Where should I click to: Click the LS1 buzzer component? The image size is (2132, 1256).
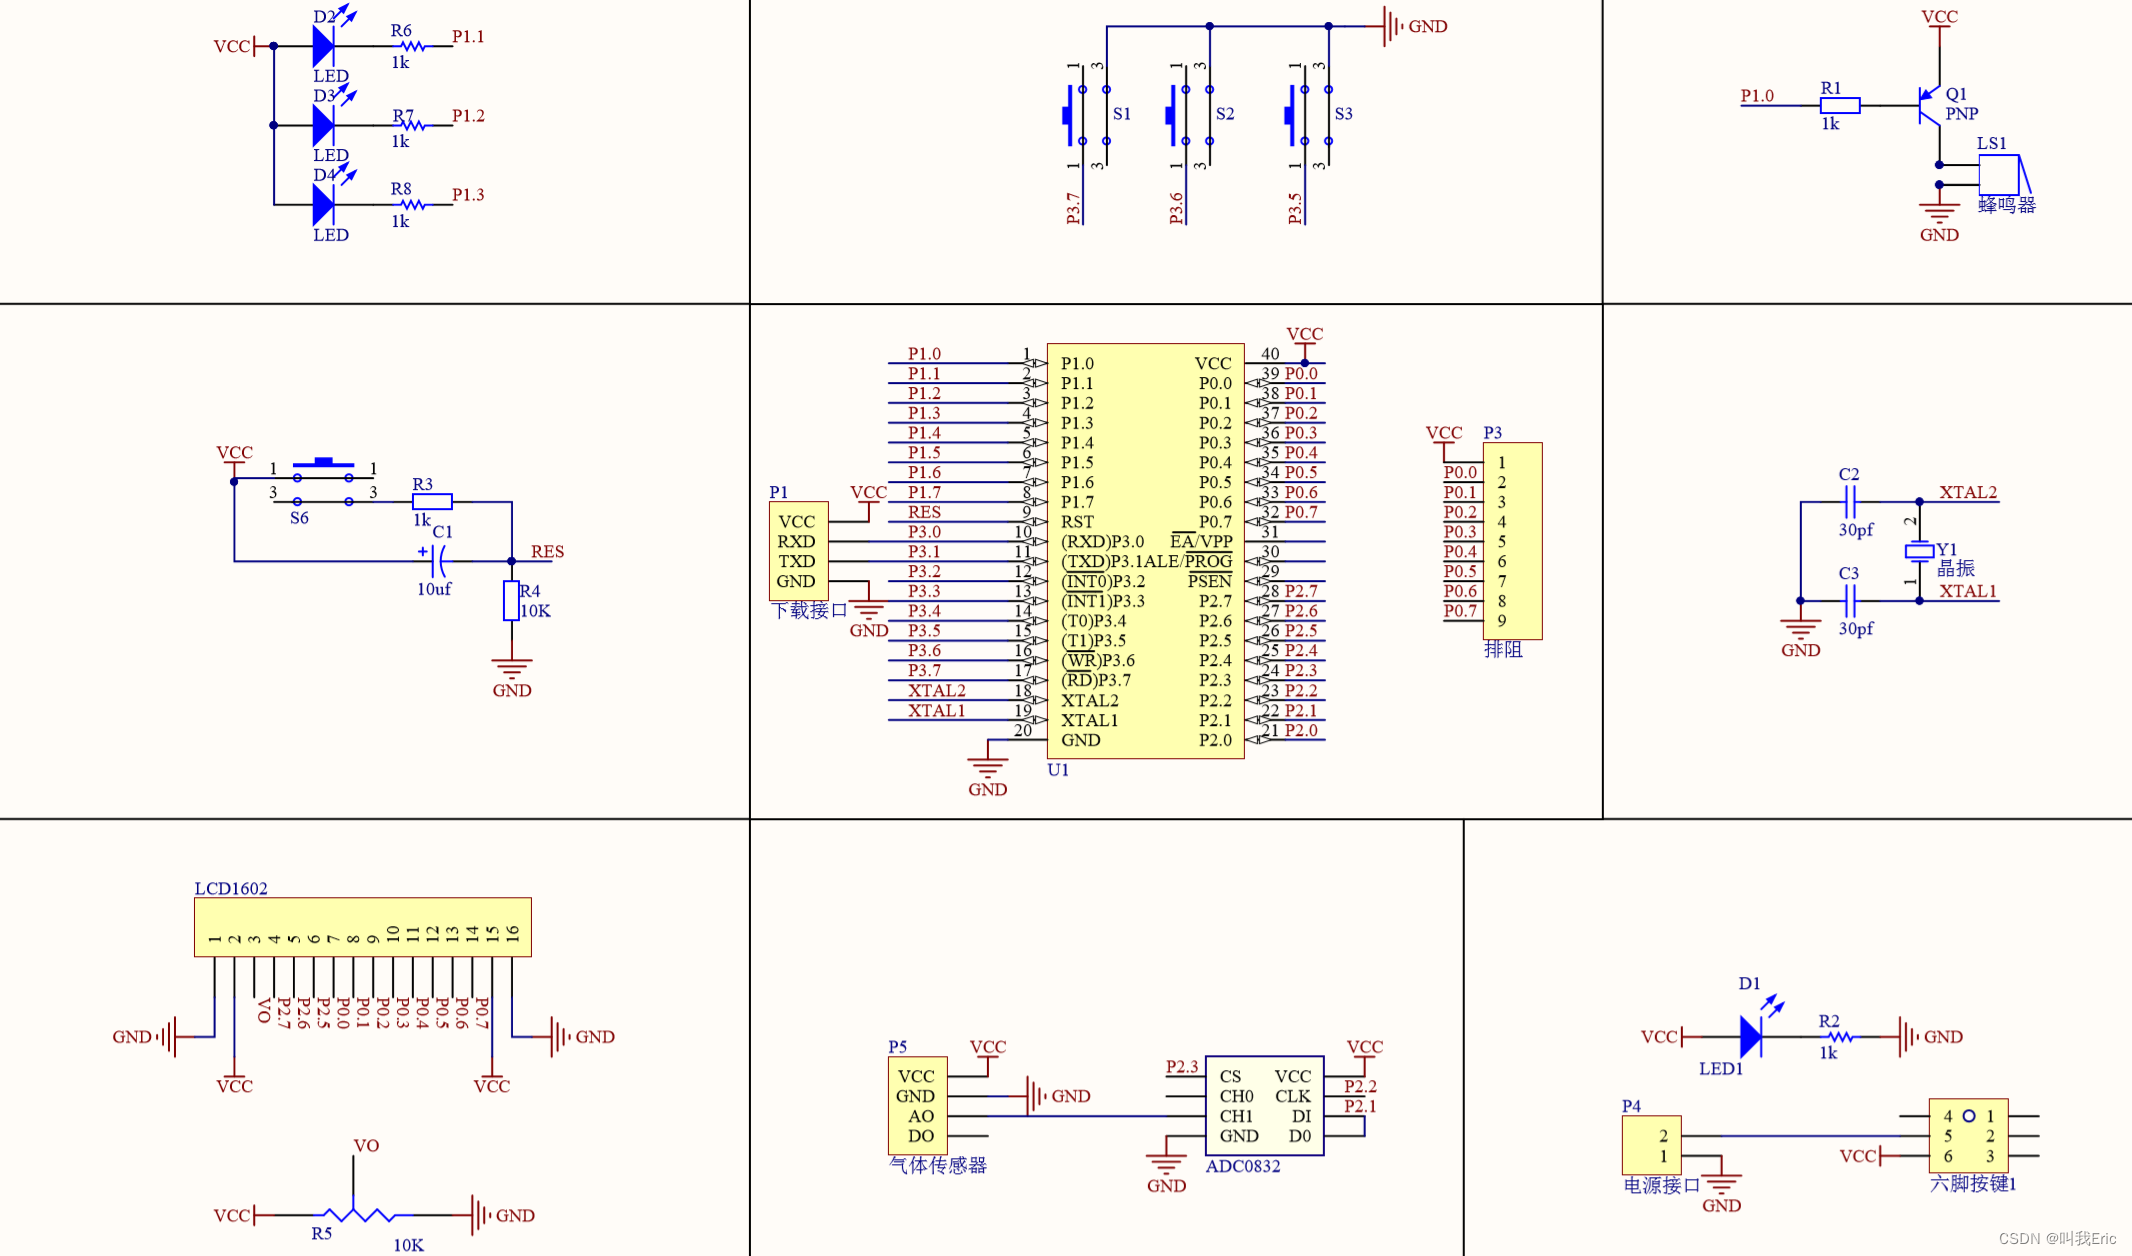2003,174
